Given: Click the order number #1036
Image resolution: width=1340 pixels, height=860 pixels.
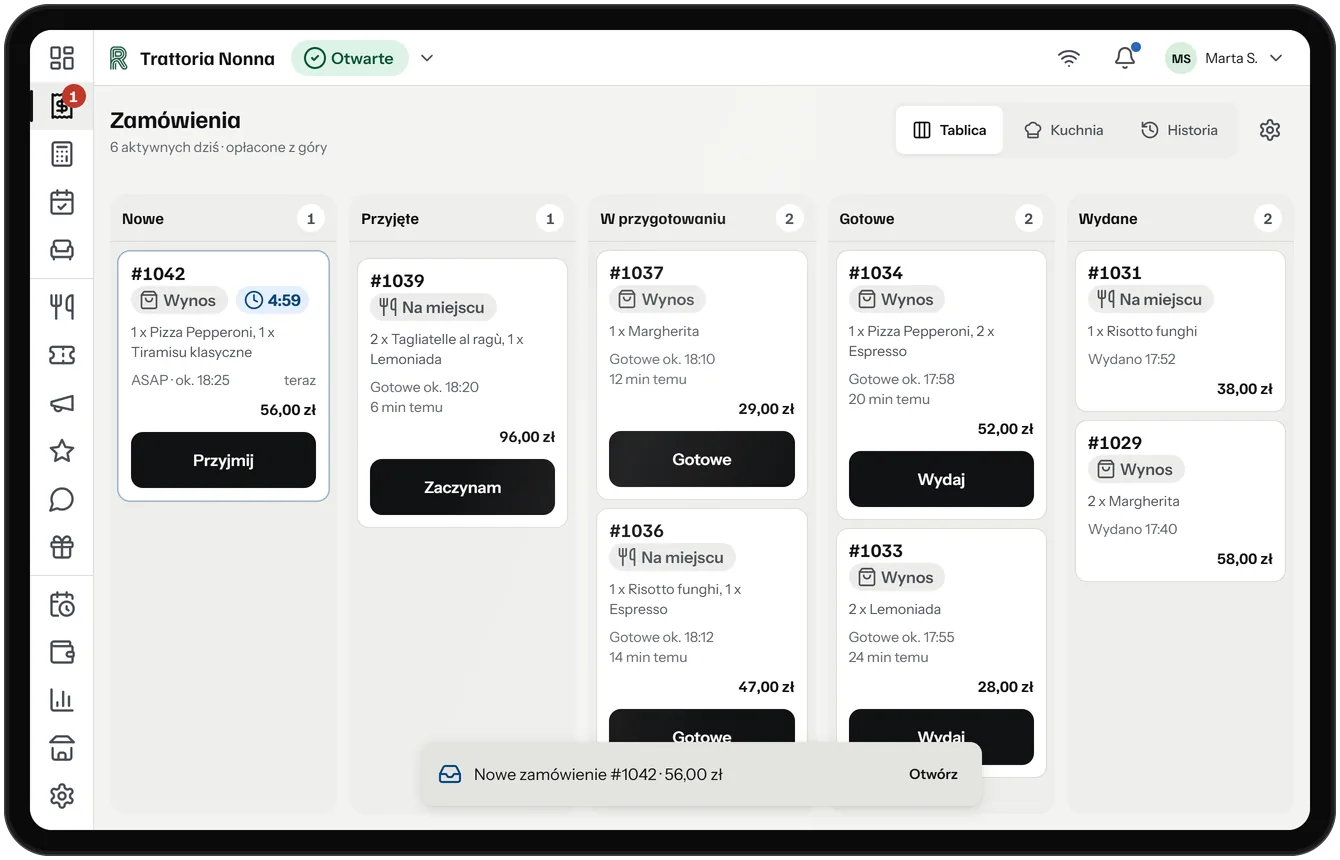Looking at the screenshot, I should (636, 531).
